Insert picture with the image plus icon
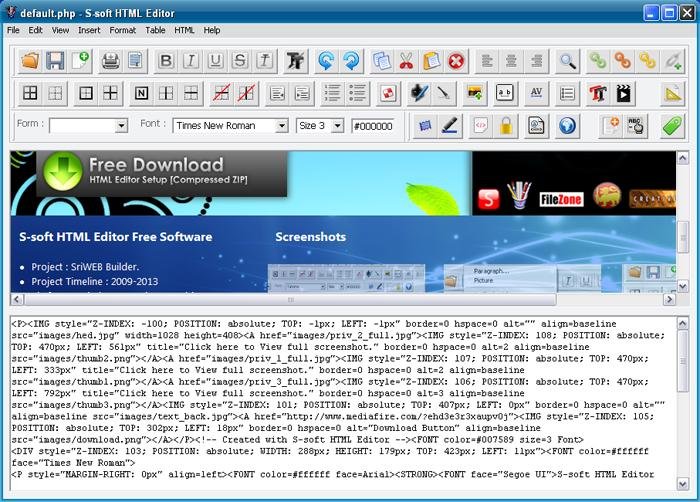 click(475, 93)
